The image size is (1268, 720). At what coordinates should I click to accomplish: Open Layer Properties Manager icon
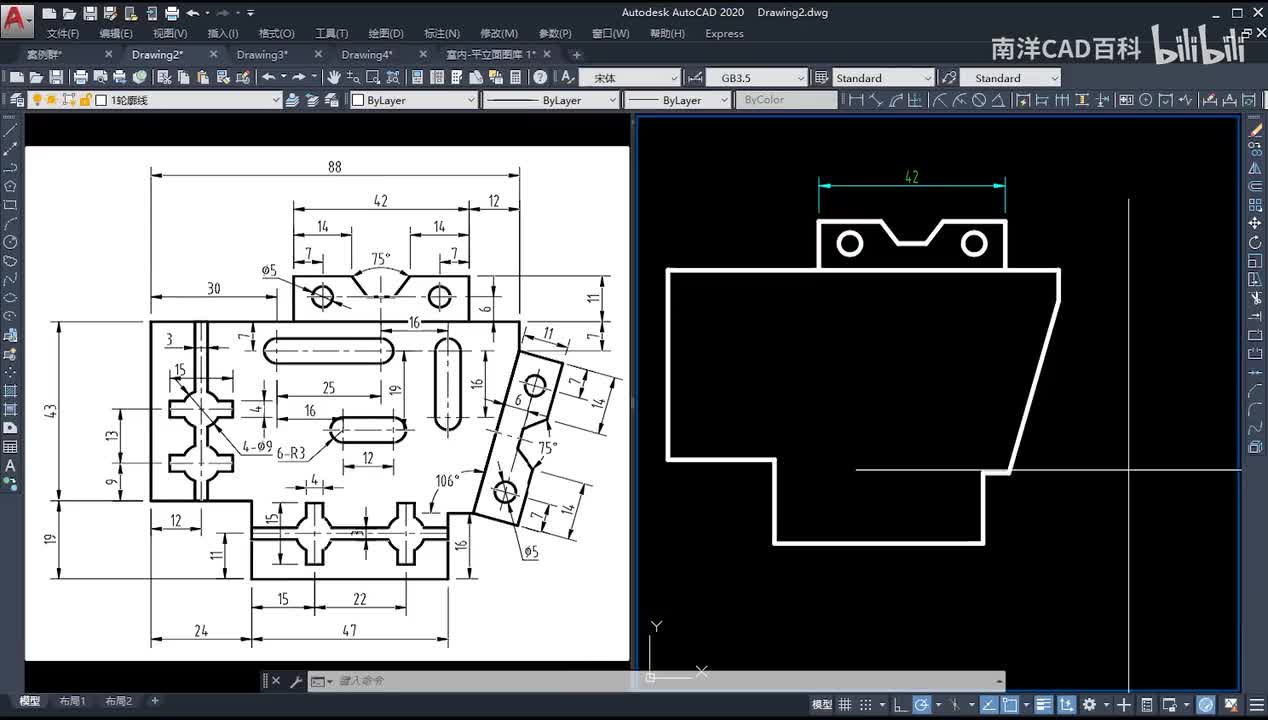point(16,100)
